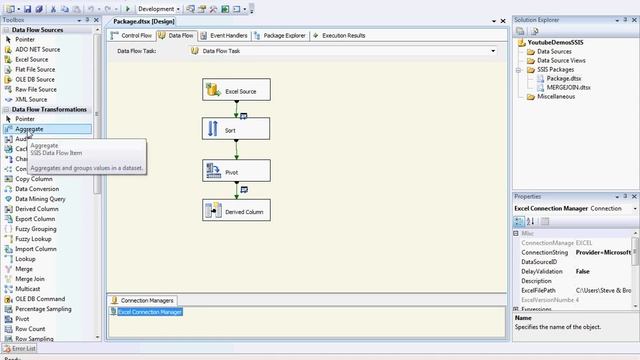Select Excel Source in the toolbox

[x=31, y=60]
